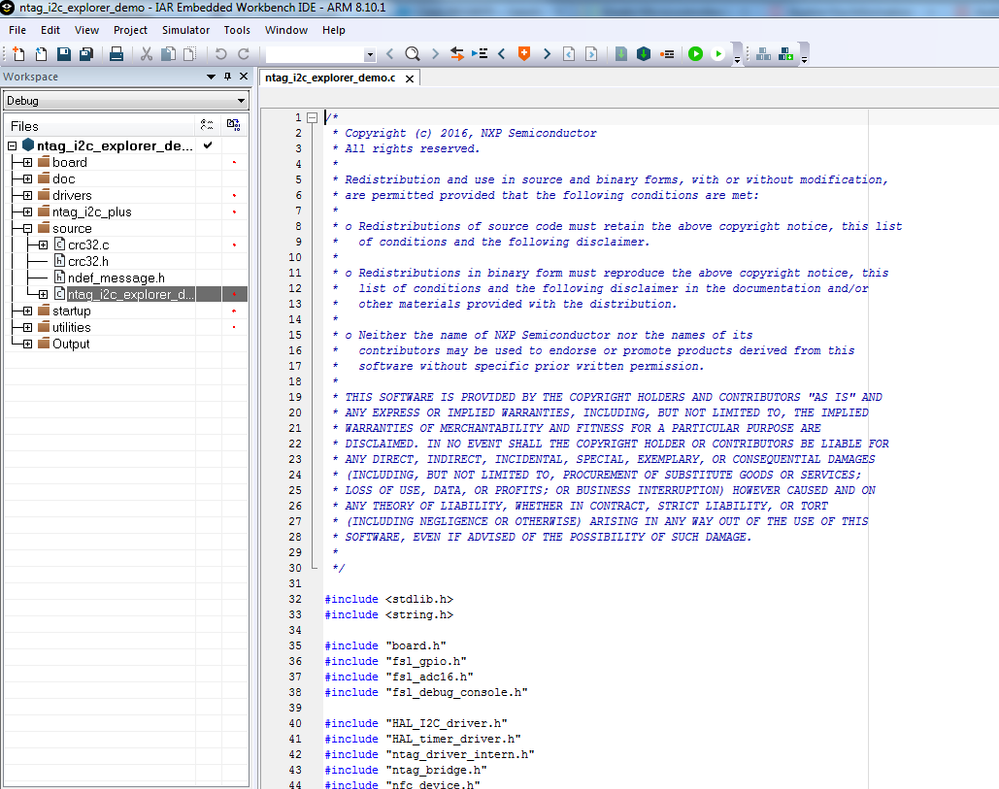This screenshot has width=999, height=789.
Task: Open the Workspace panel options arrow
Action: click(x=211, y=76)
